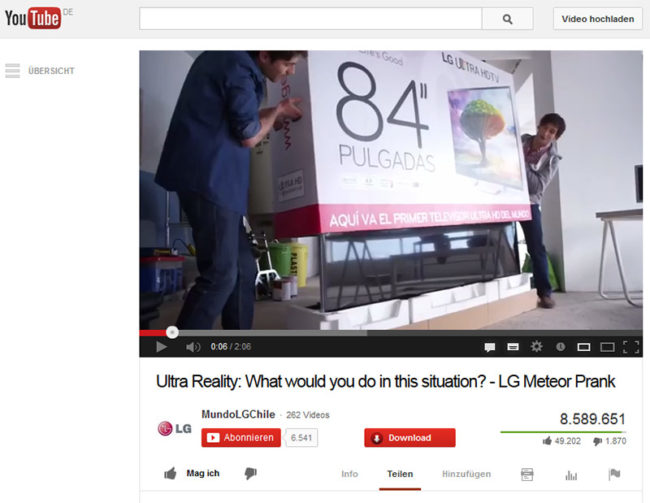Click the like/dislike ratio green bar
This screenshot has width=650, height=503.
click(x=563, y=432)
